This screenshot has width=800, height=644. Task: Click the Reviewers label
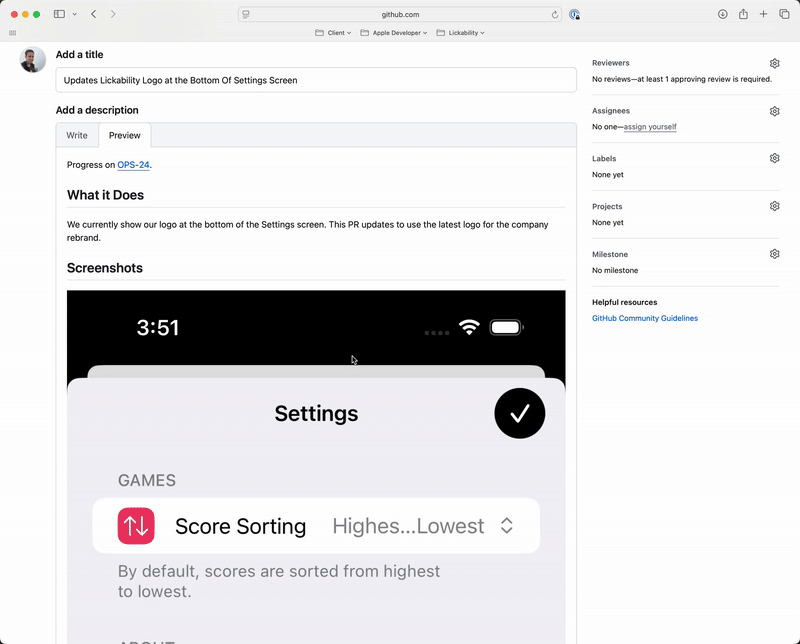(x=611, y=63)
